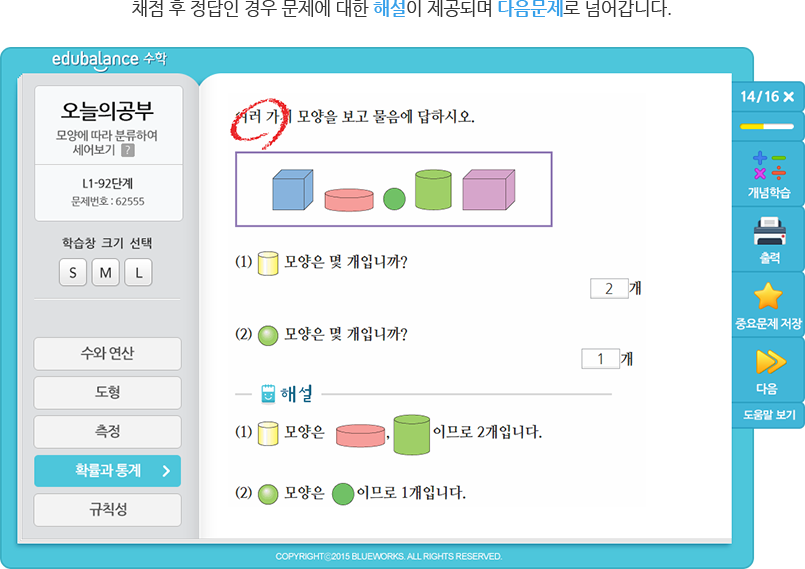Close the panel with the X icon

coord(789,97)
